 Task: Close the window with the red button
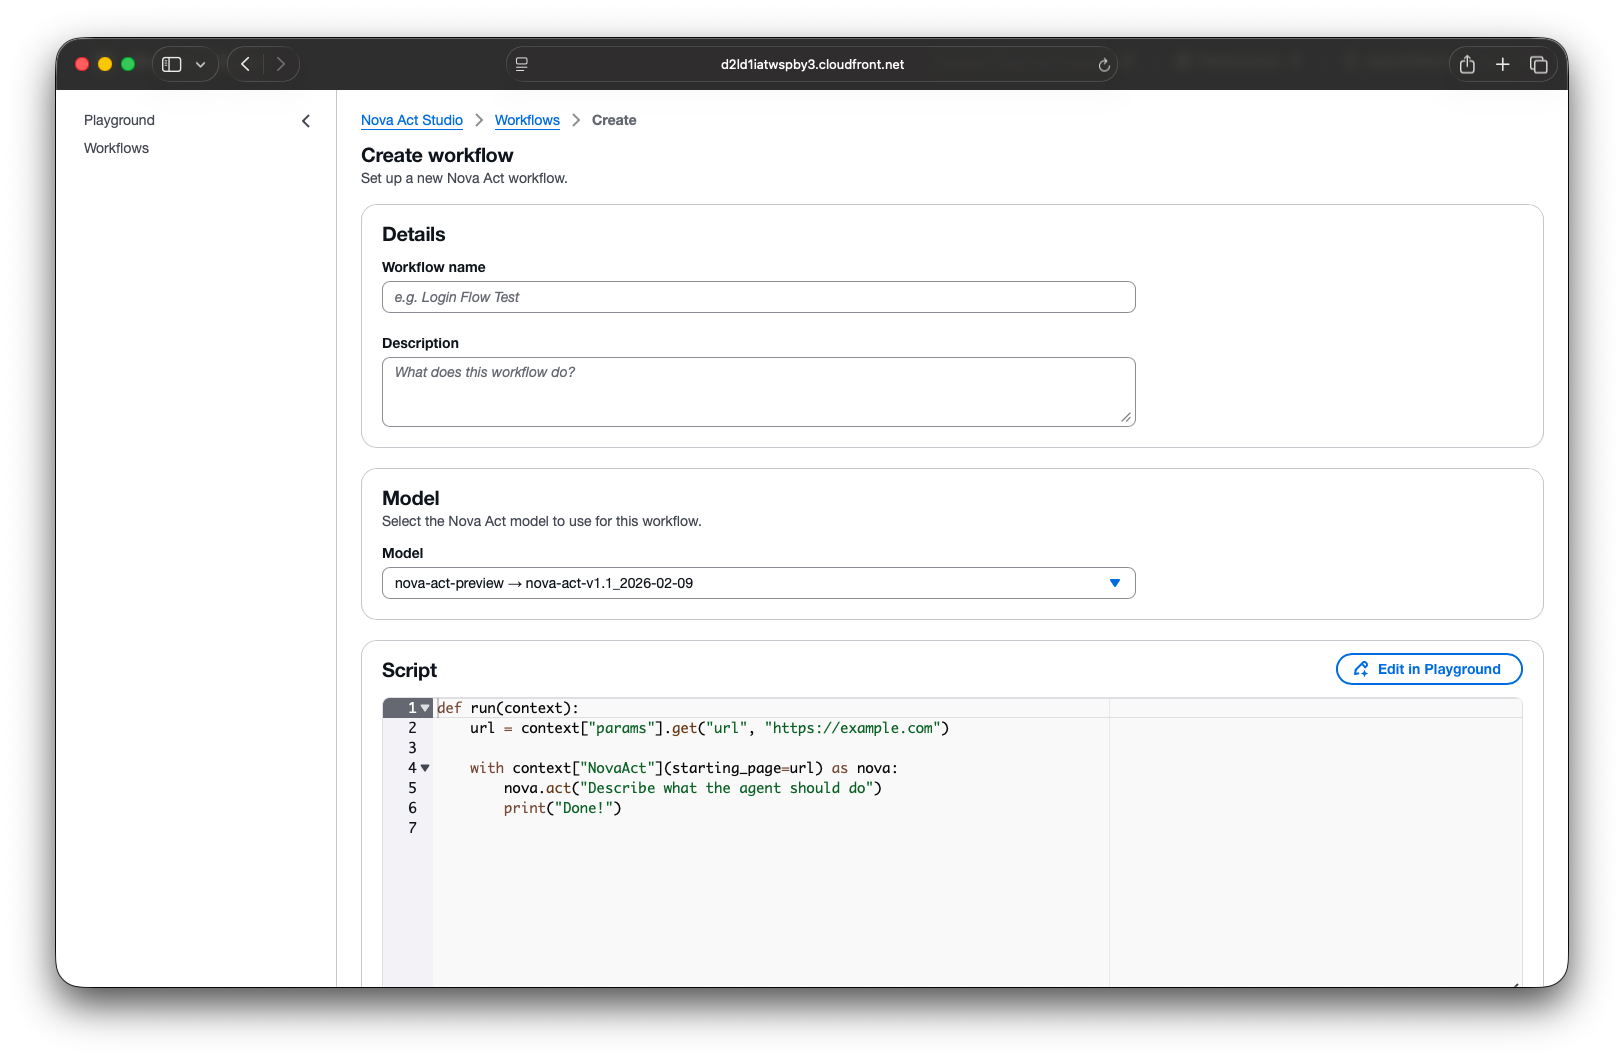tap(82, 64)
